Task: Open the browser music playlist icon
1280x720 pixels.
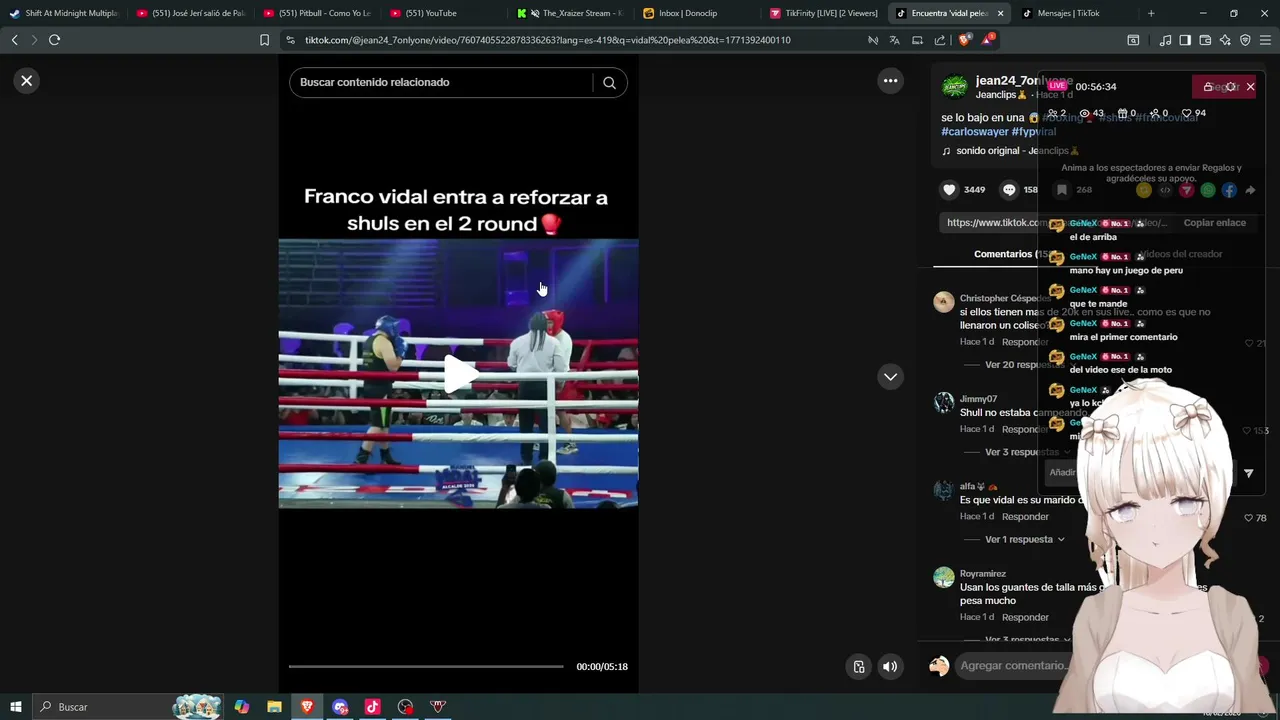Action: point(1165,40)
